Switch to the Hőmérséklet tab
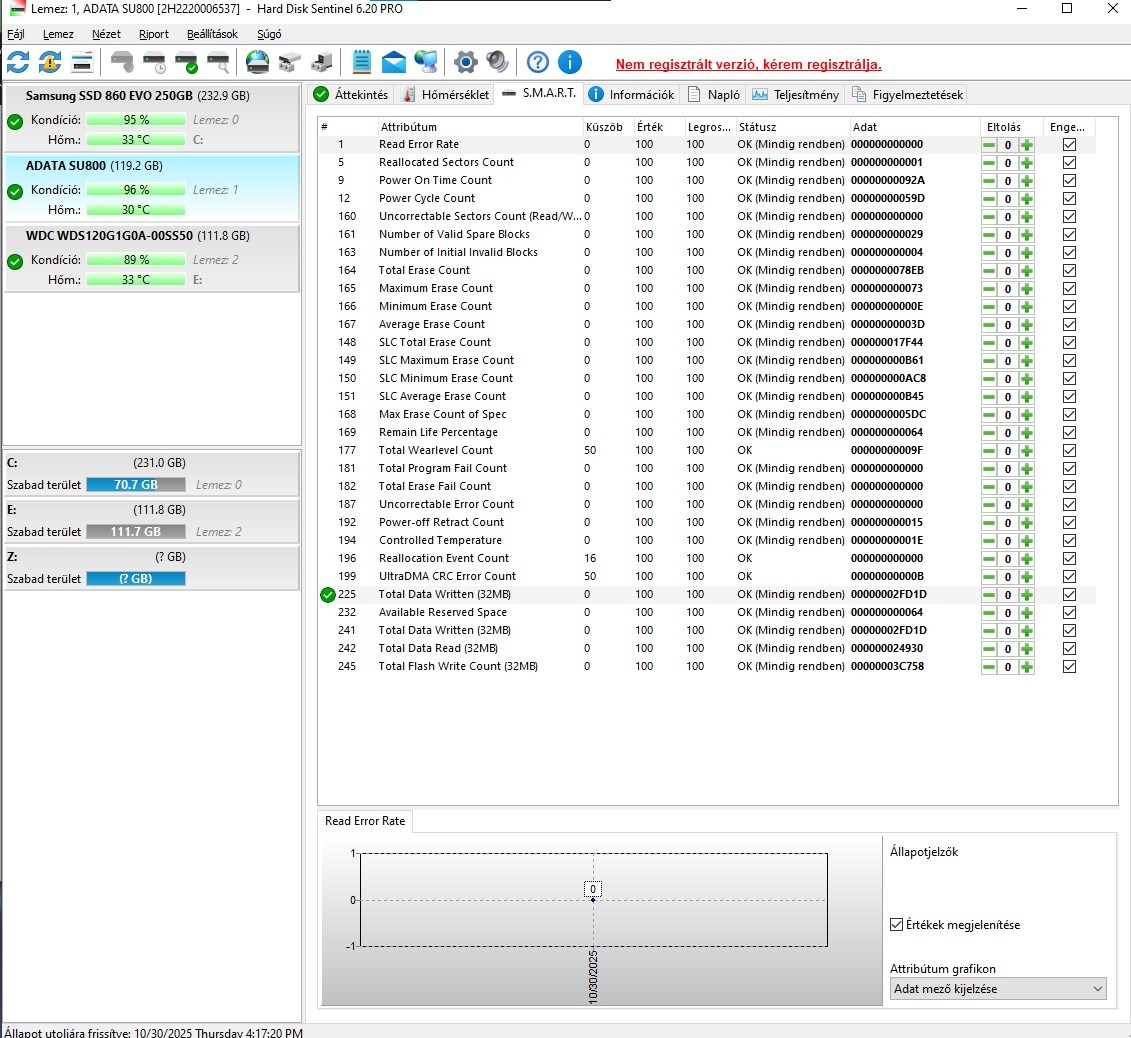 [x=446, y=94]
